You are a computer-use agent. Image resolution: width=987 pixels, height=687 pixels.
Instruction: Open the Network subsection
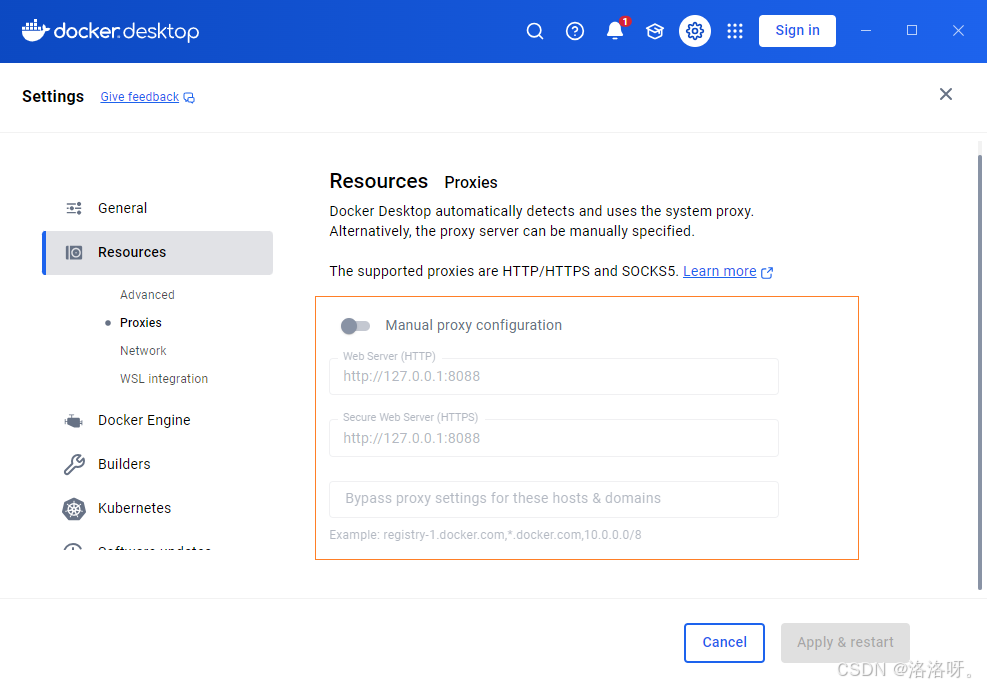click(143, 351)
